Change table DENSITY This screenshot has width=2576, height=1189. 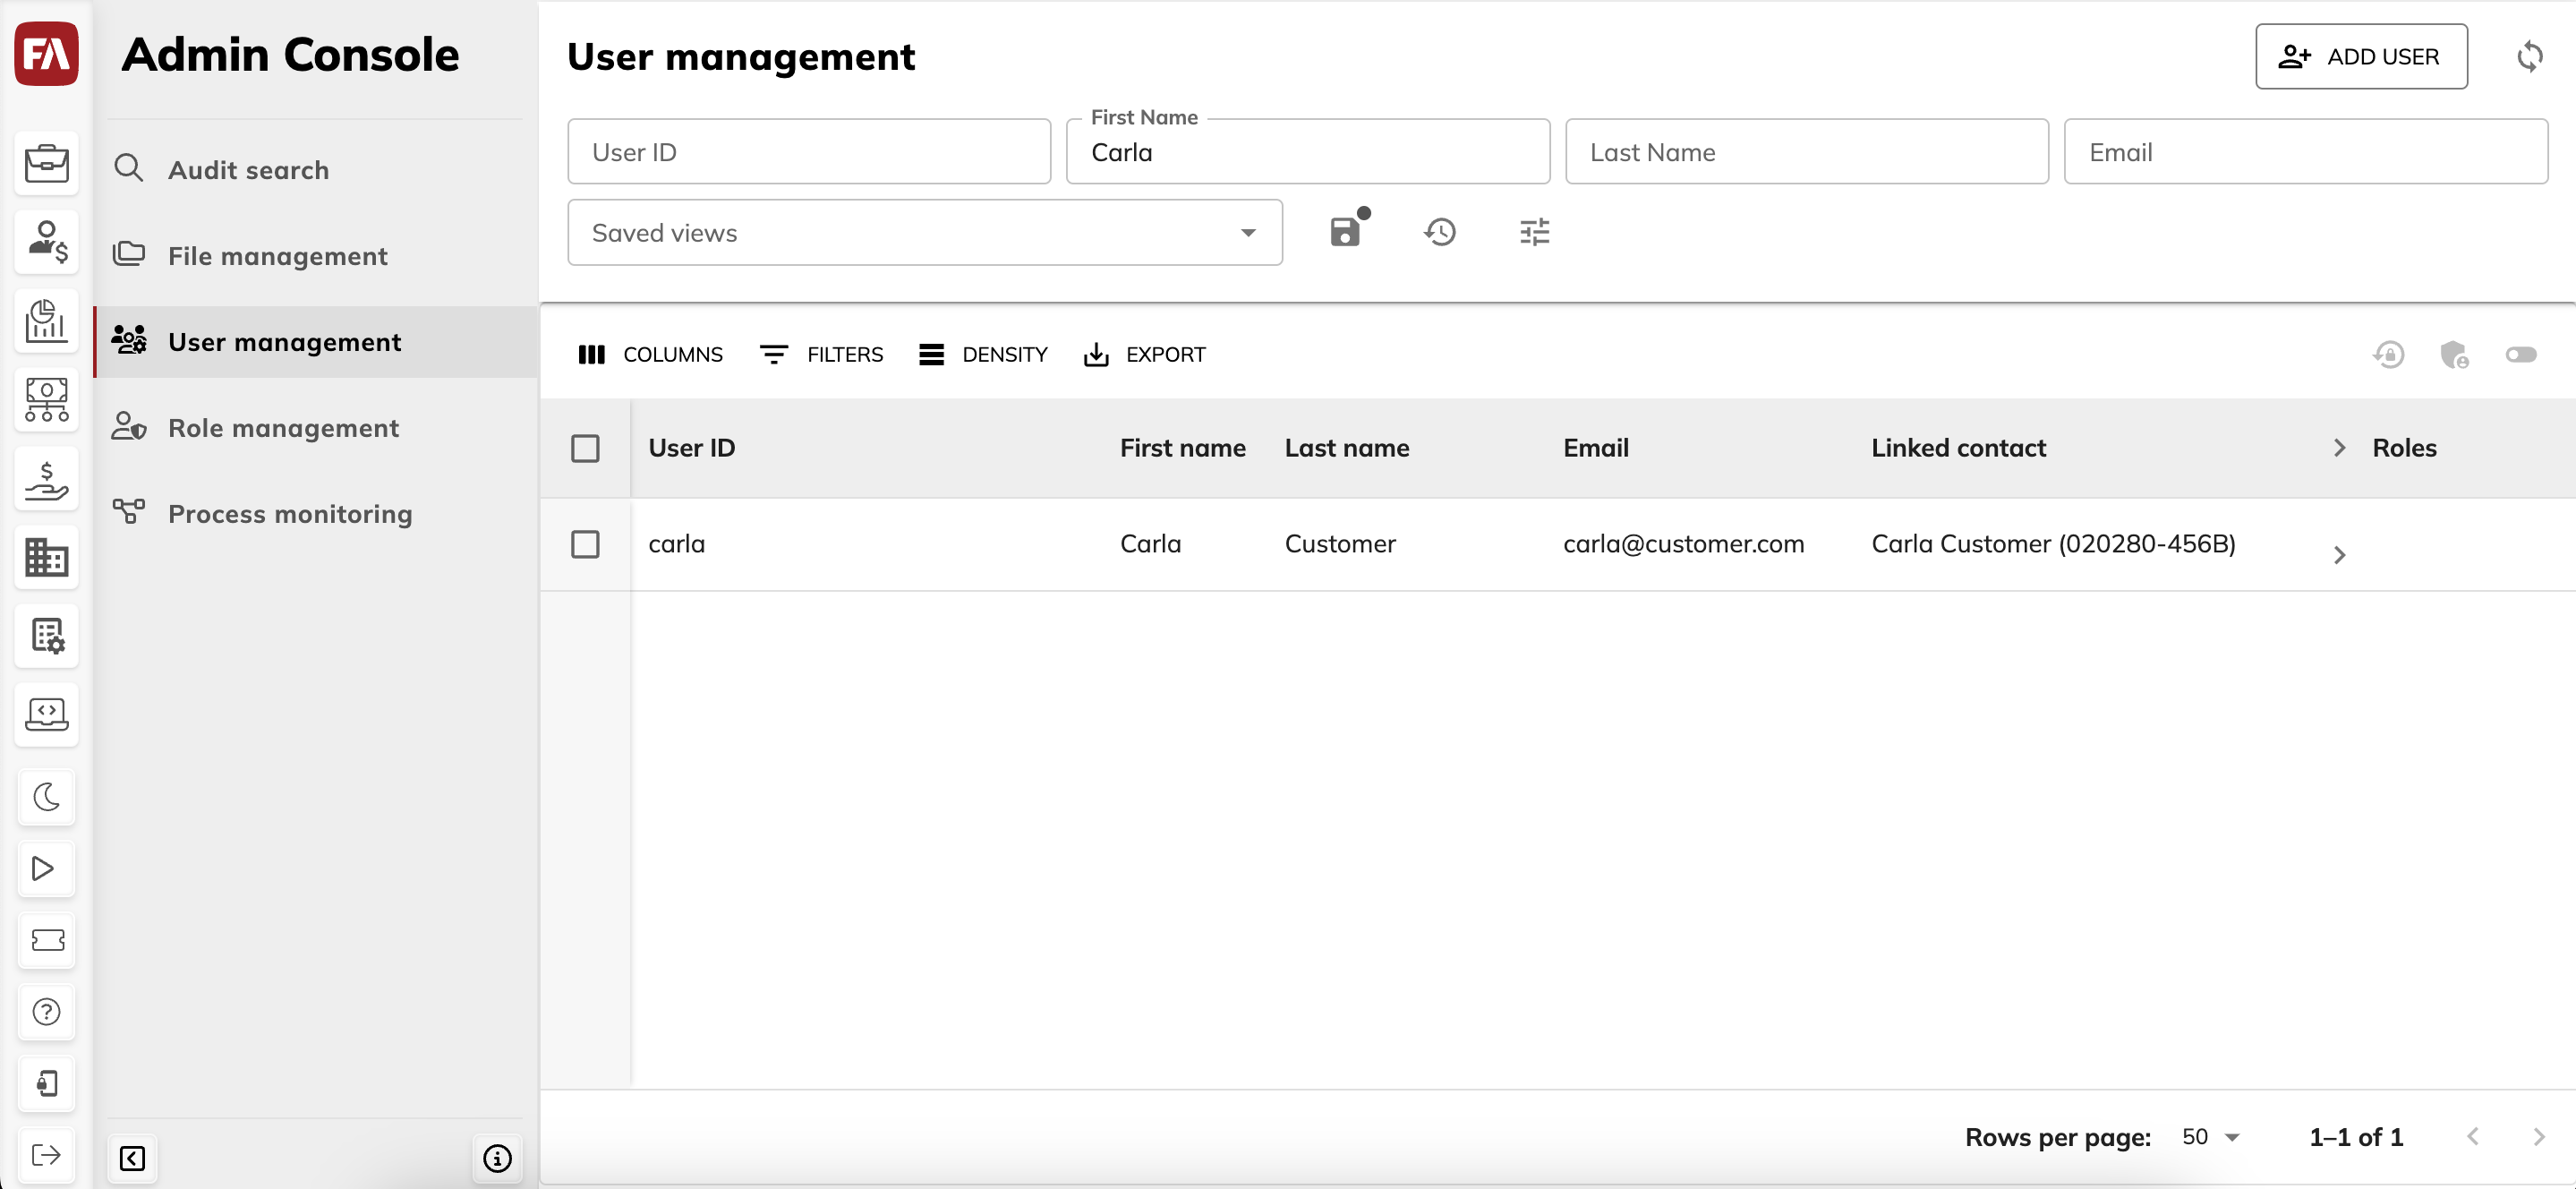984,355
